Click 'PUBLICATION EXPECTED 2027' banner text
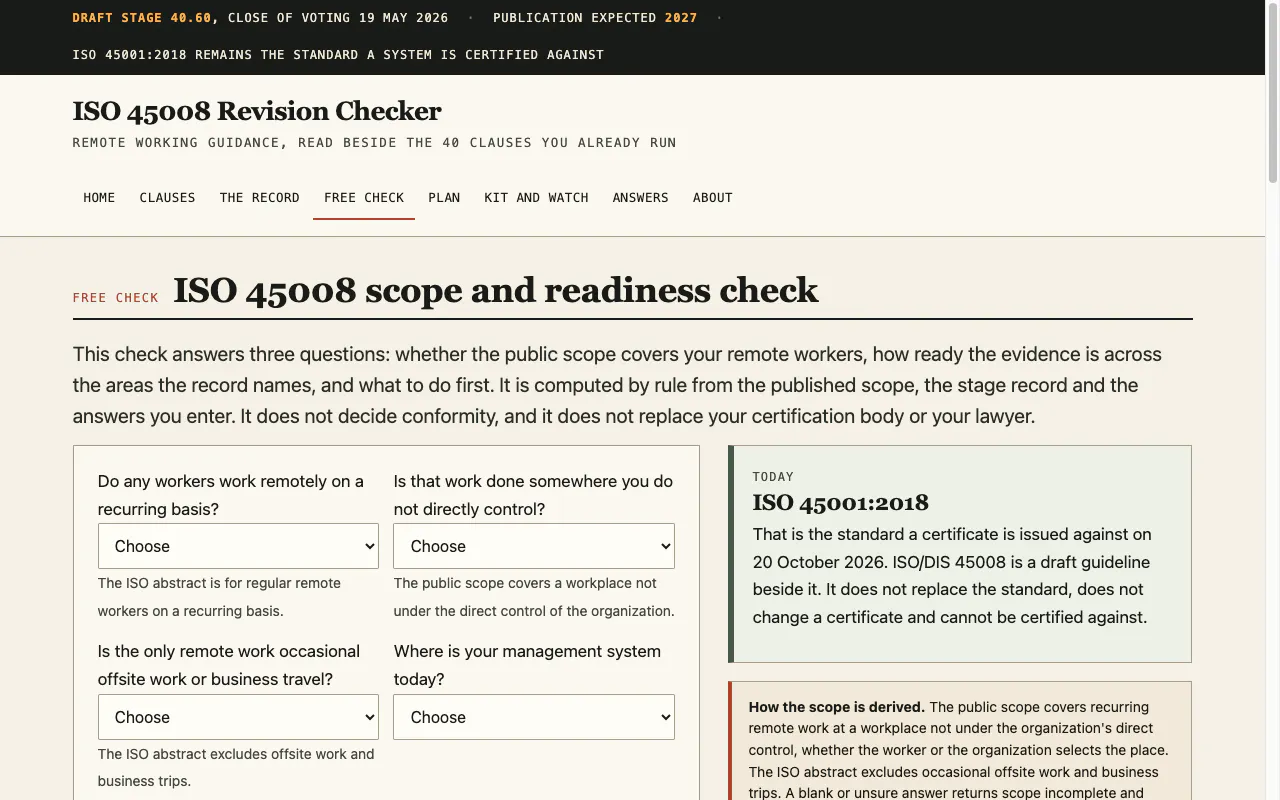1280x800 pixels. [x=595, y=18]
